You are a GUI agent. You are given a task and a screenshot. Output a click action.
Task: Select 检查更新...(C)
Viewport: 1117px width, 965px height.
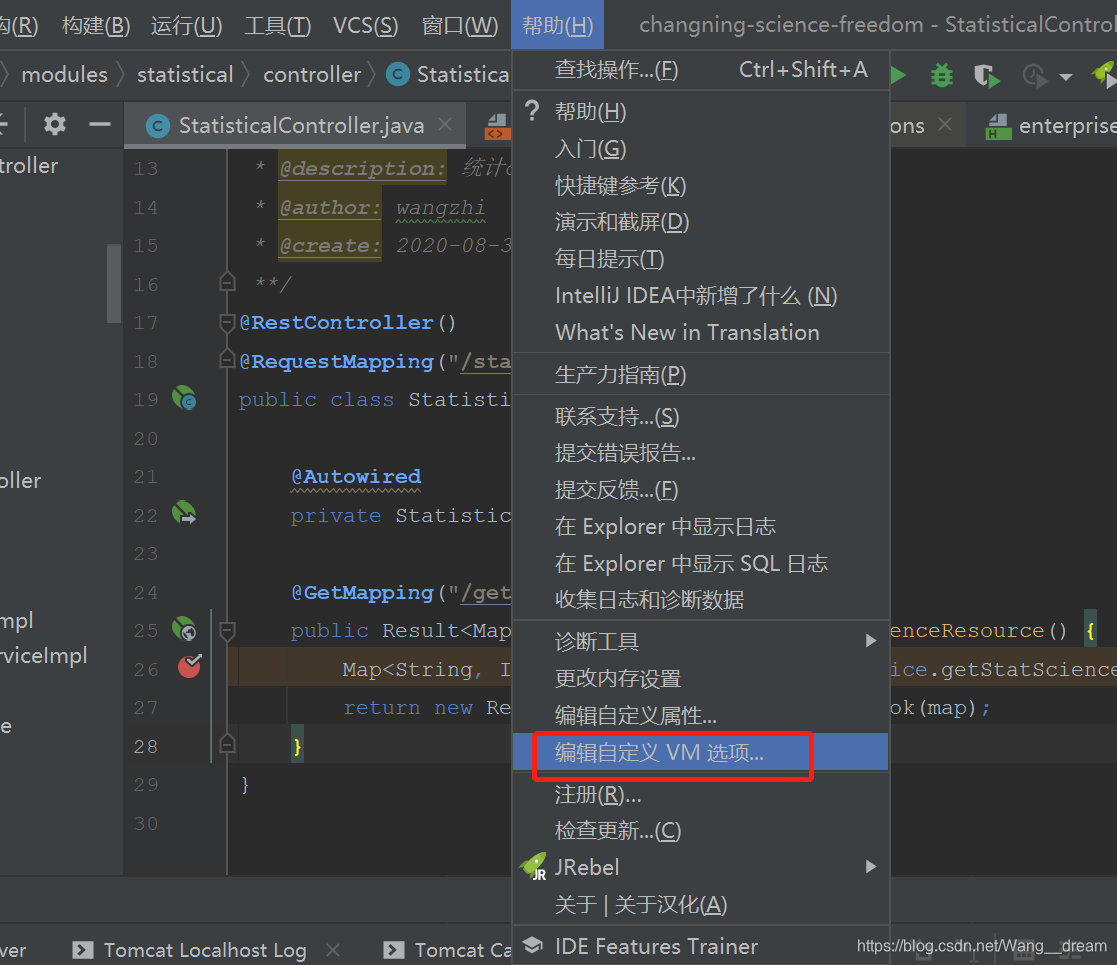point(701,831)
